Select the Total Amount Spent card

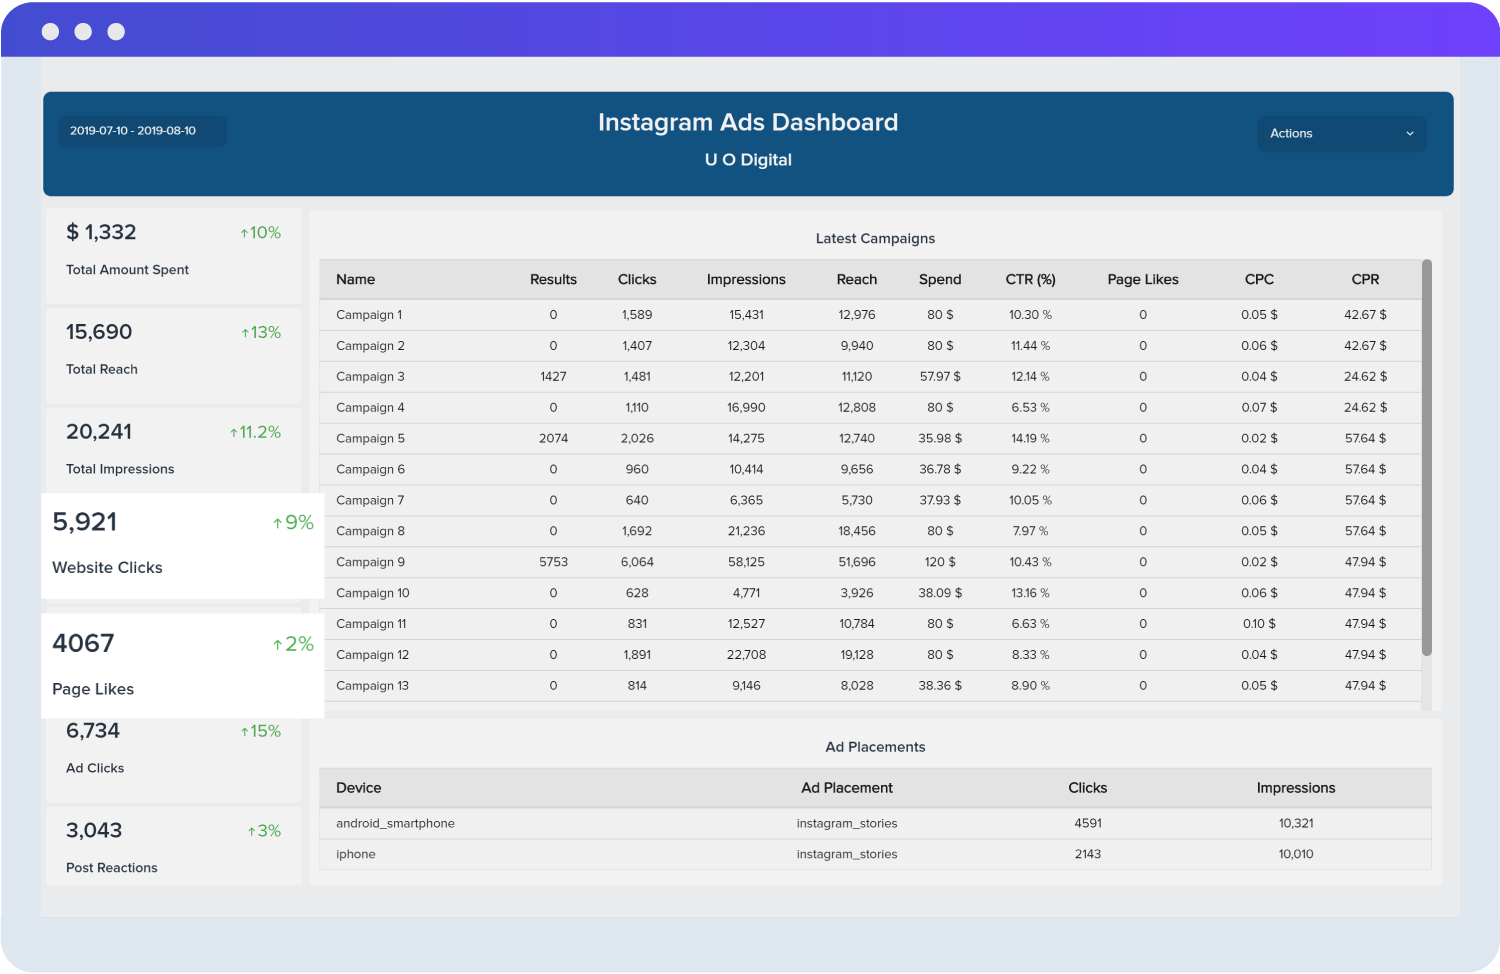tap(173, 254)
